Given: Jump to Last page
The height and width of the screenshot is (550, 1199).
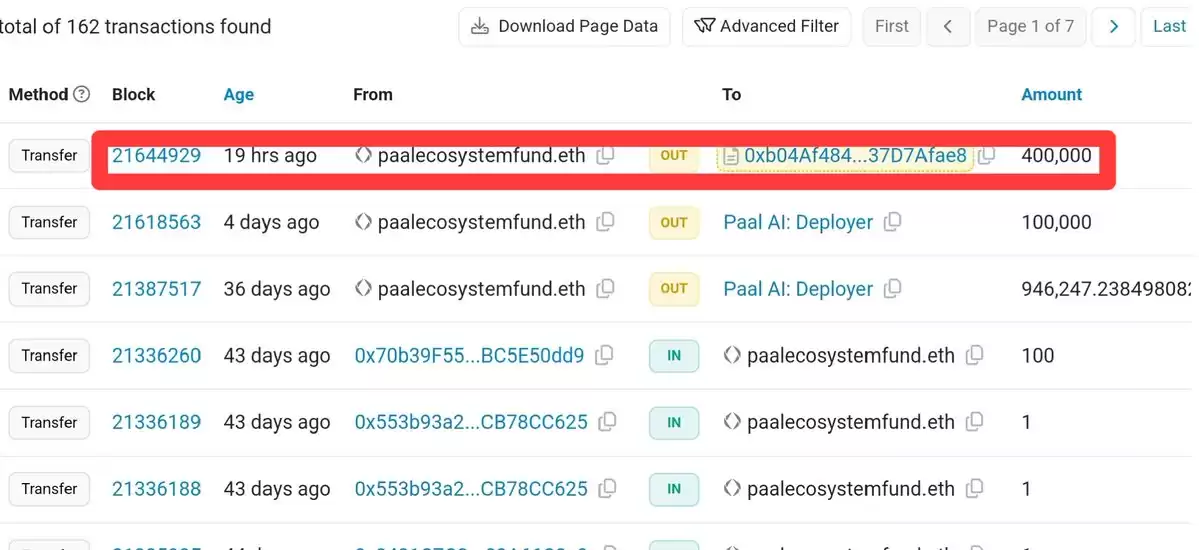Looking at the screenshot, I should (x=1169, y=27).
